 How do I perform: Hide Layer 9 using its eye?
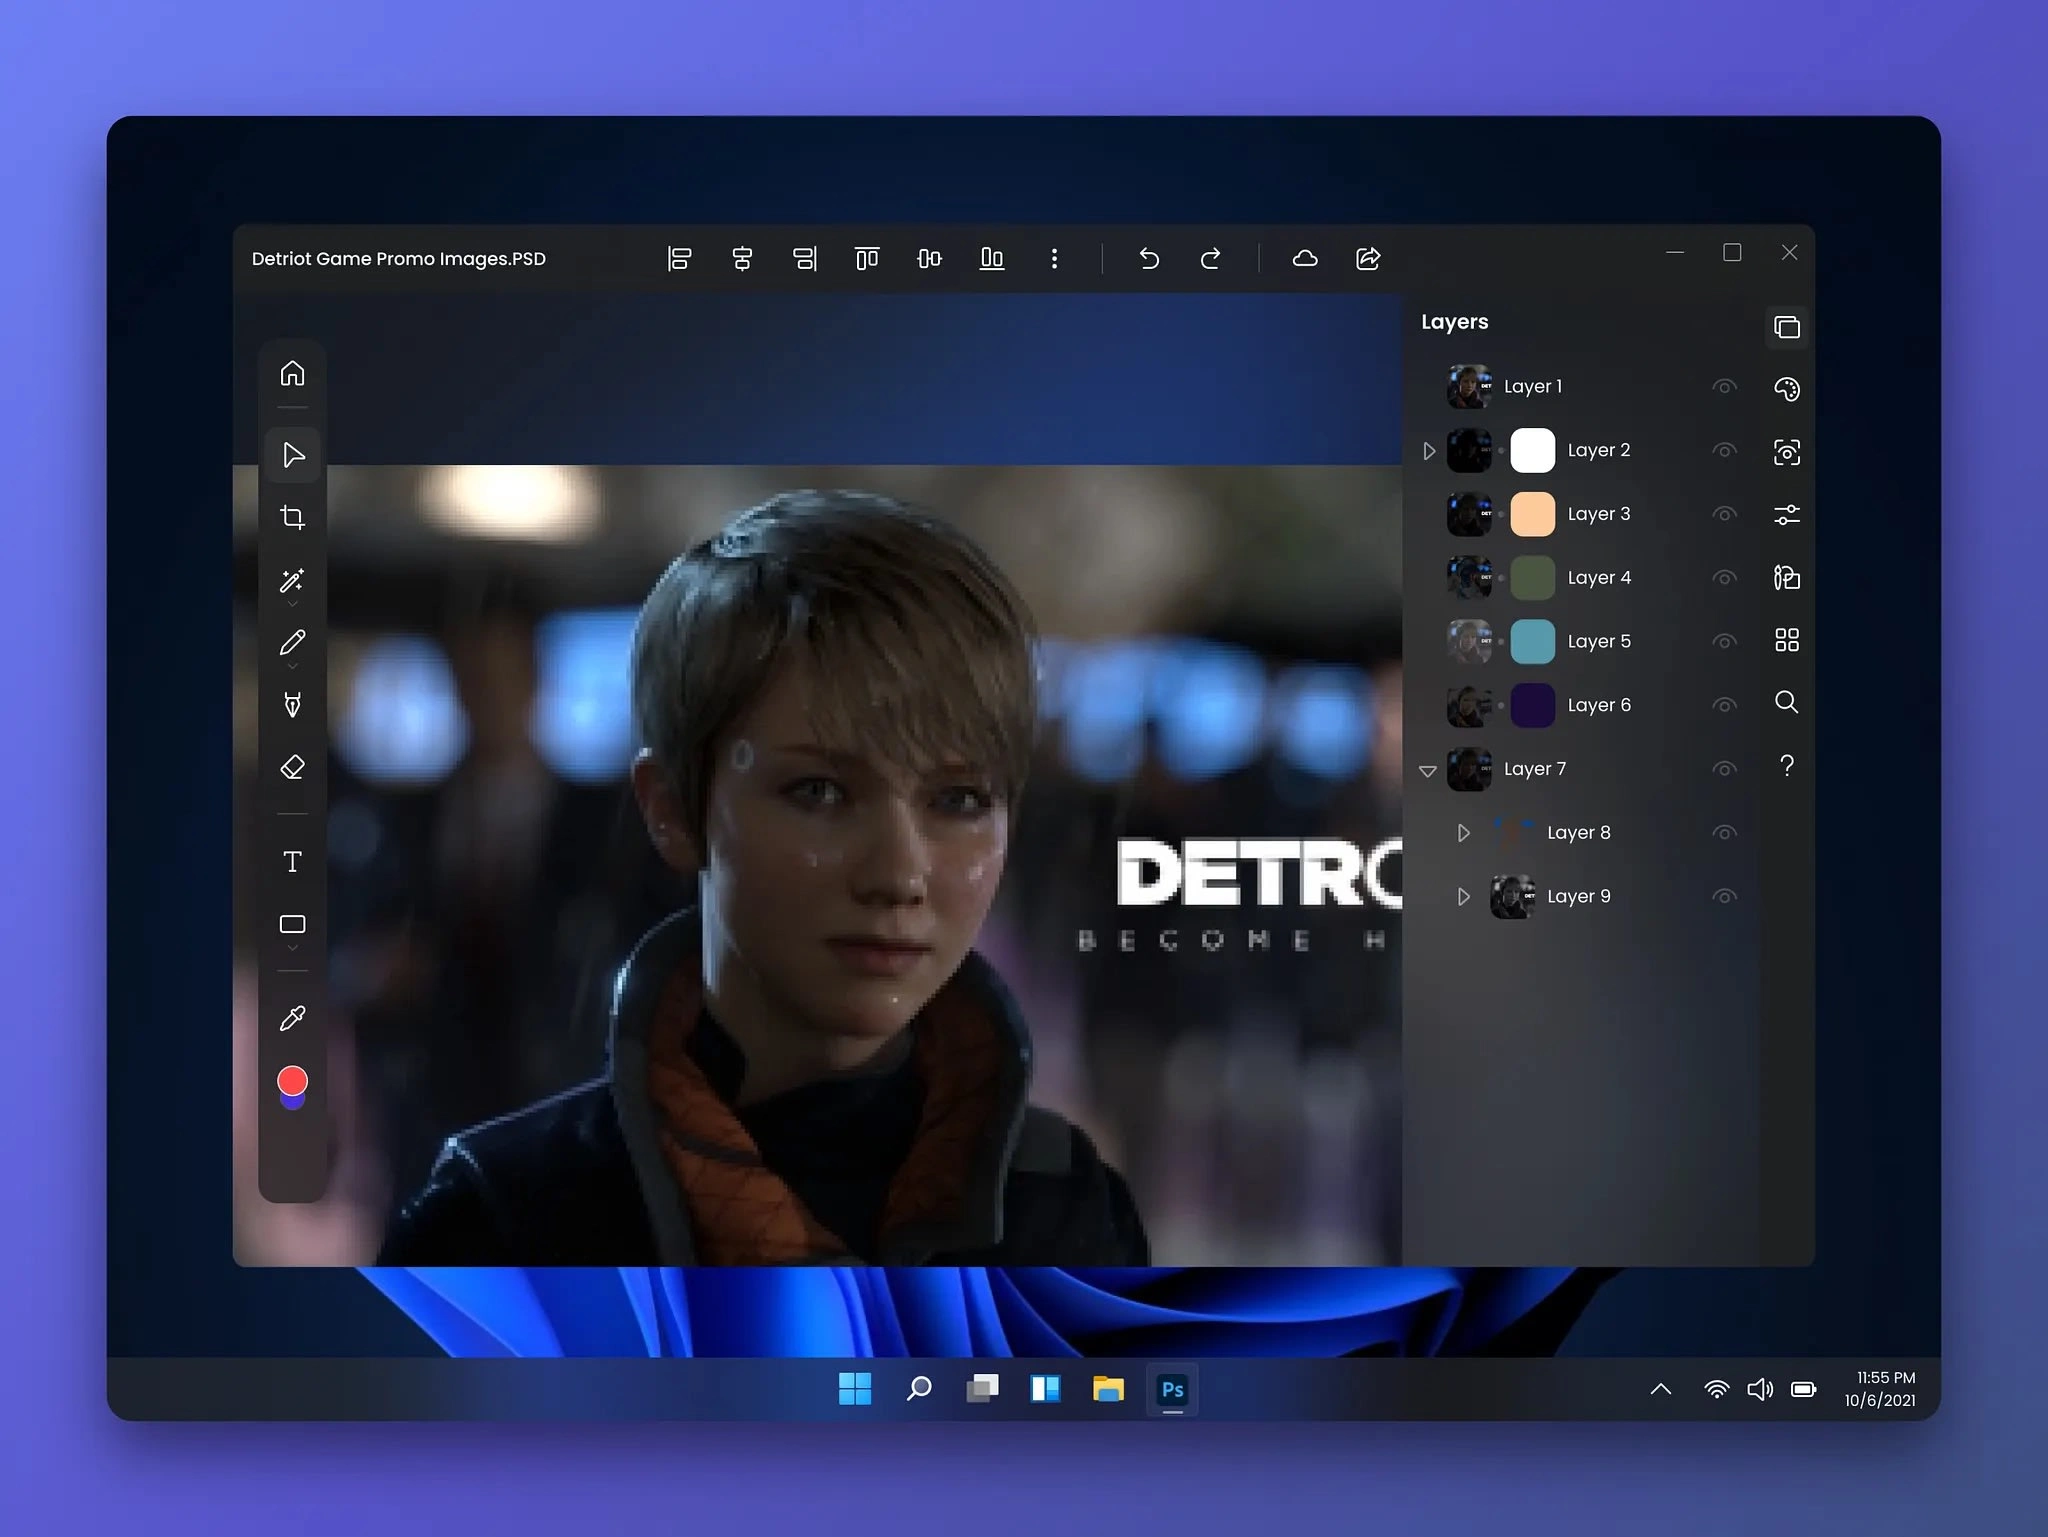coord(1724,896)
